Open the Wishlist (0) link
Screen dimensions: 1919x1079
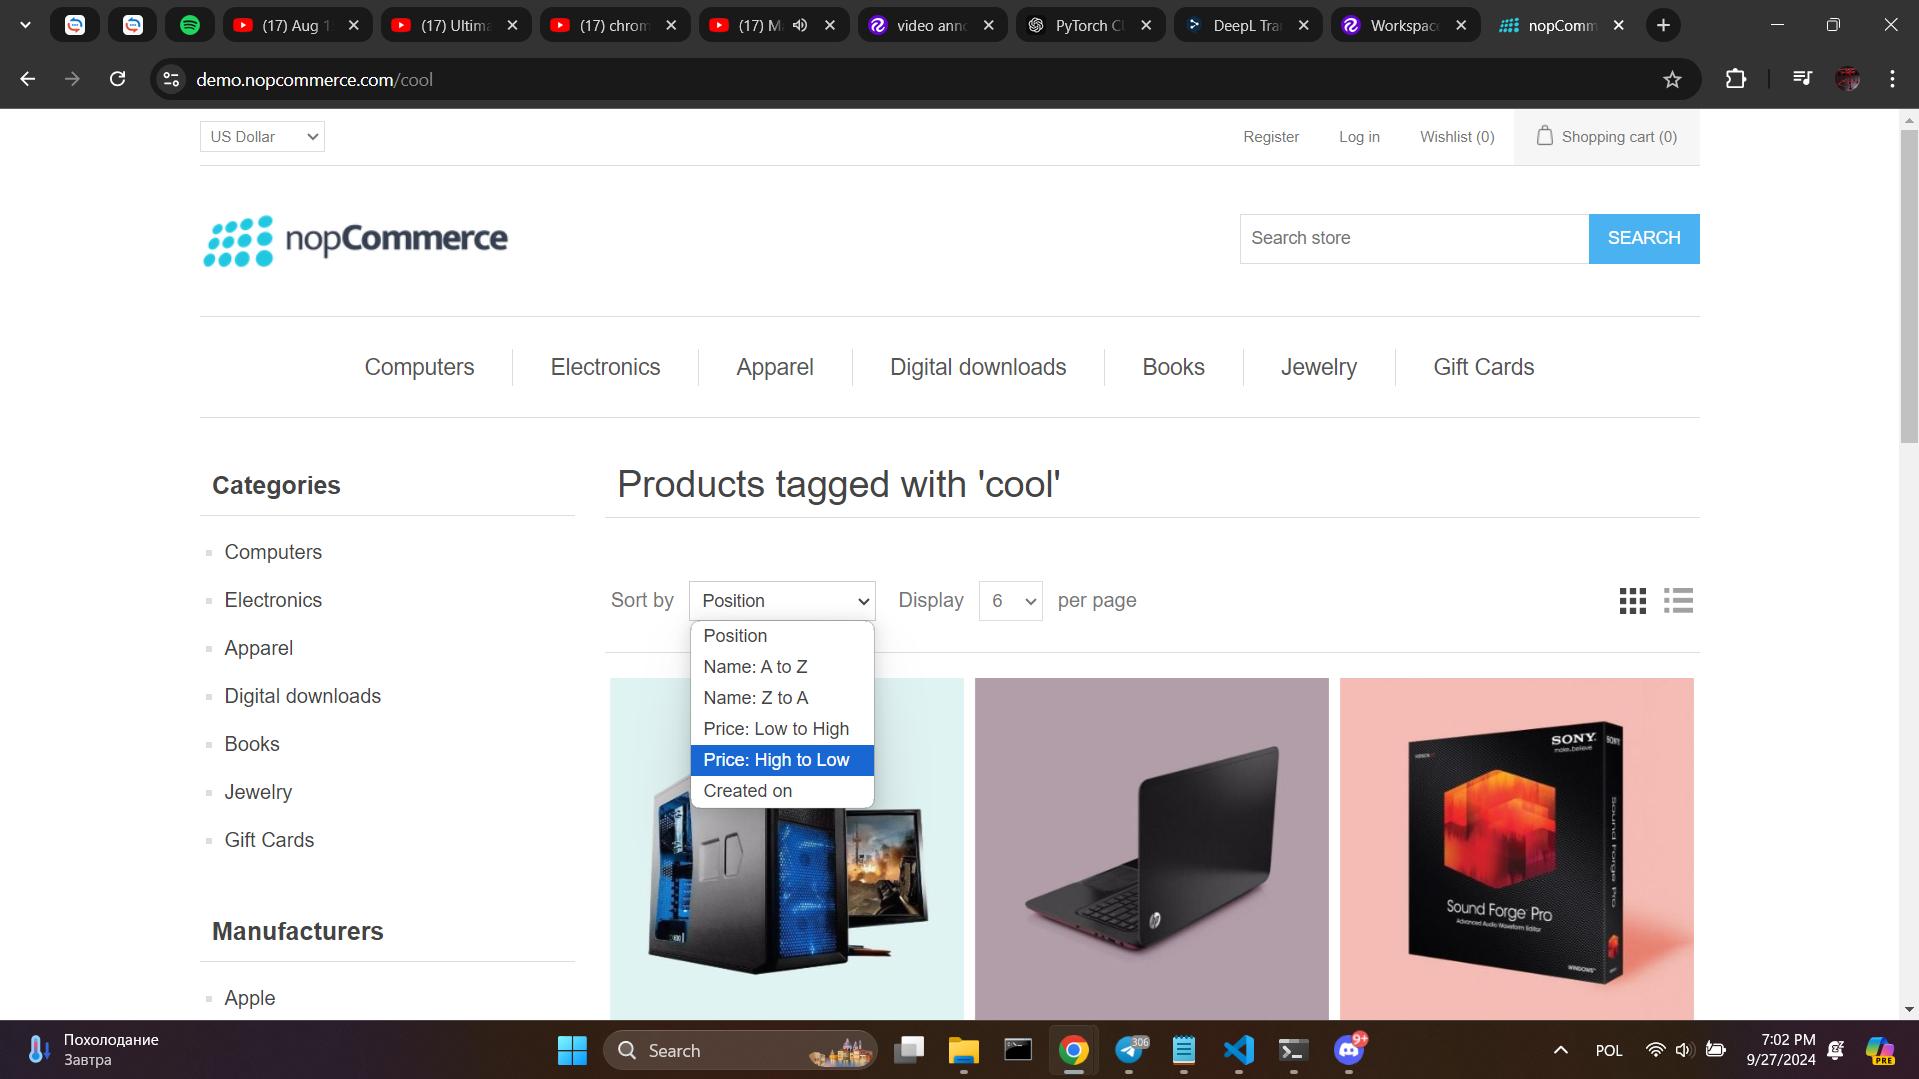pyautogui.click(x=1457, y=137)
